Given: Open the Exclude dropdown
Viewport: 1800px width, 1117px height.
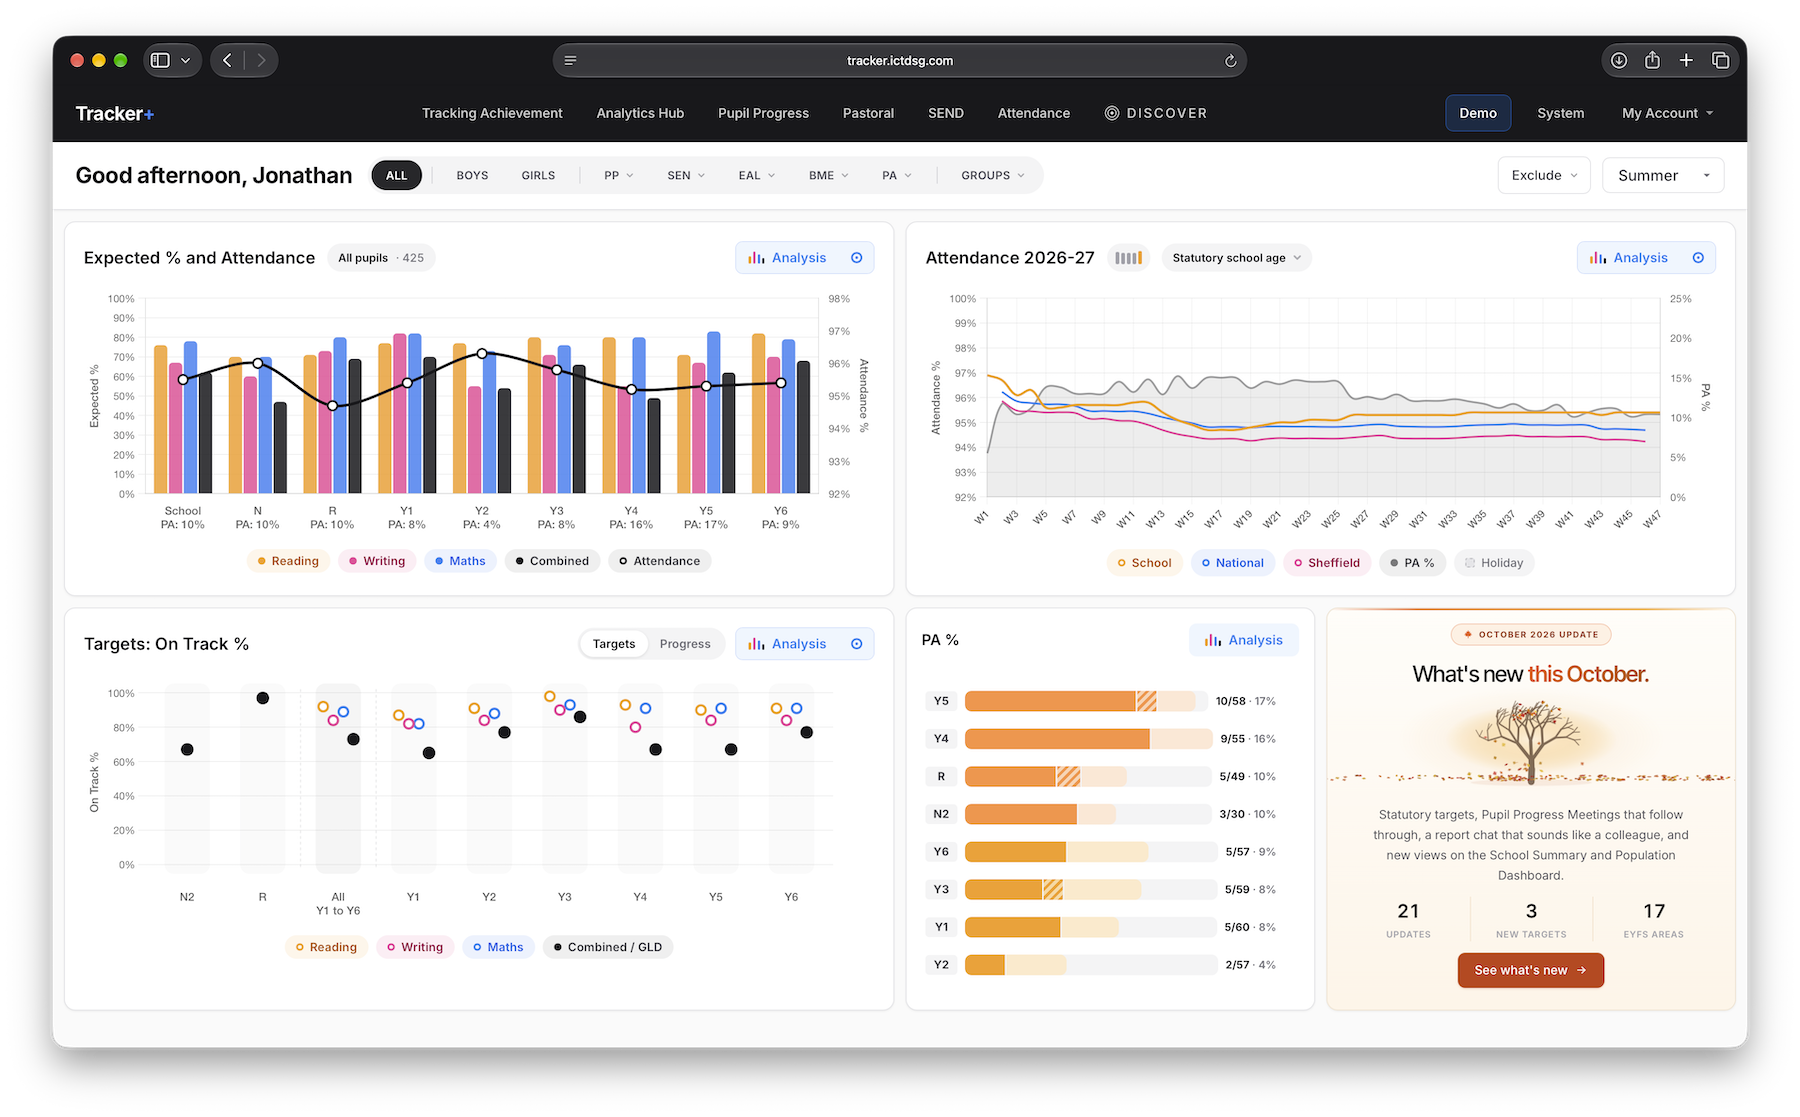Looking at the screenshot, I should pos(1544,176).
